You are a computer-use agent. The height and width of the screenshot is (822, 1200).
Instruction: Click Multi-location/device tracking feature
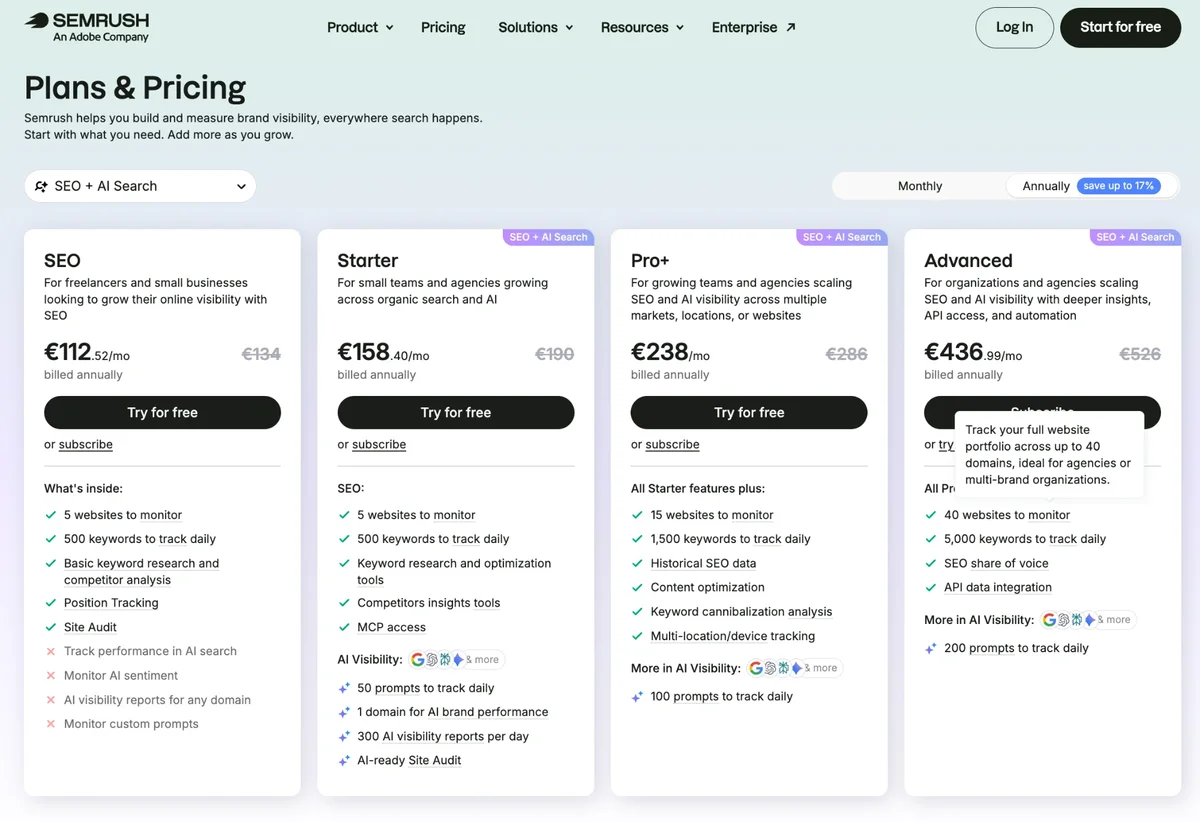pos(733,636)
